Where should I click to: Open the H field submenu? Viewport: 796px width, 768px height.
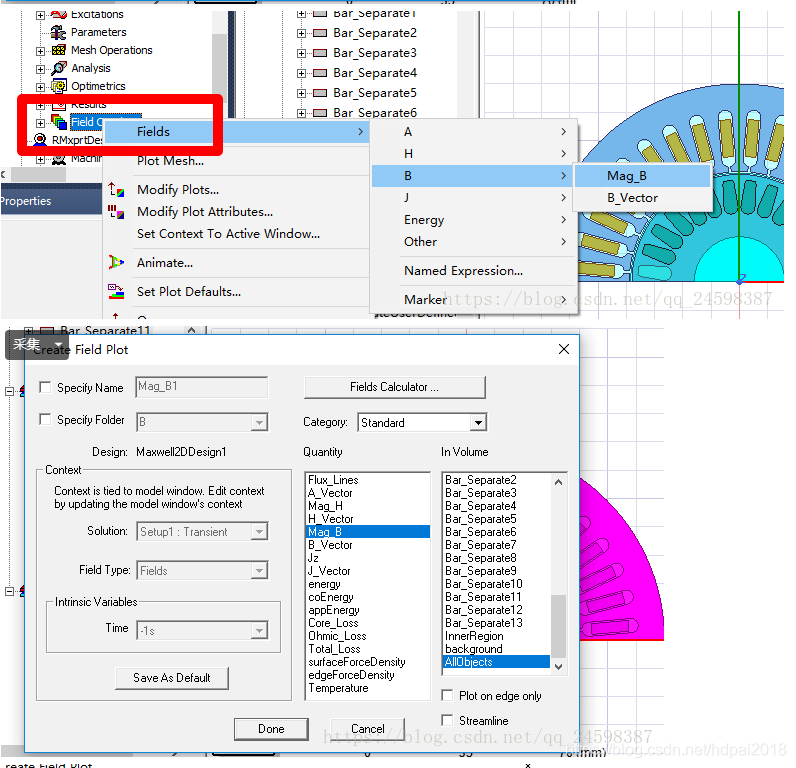tap(474, 153)
